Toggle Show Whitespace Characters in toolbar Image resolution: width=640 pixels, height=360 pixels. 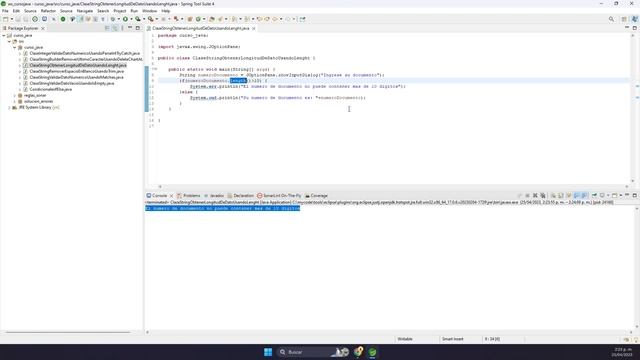click(x=103, y=19)
